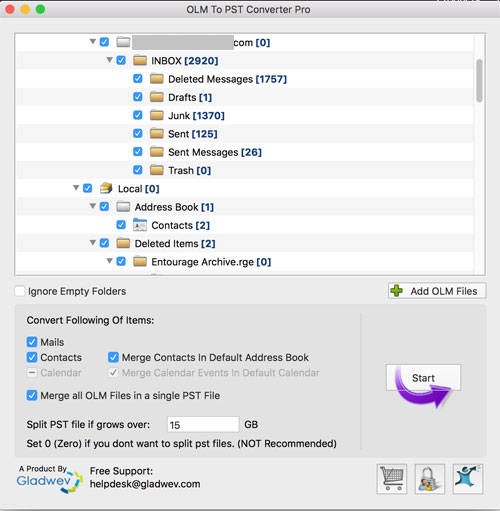The width and height of the screenshot is (500, 511).
Task: Toggle the Mails checkbox
Action: 32,342
